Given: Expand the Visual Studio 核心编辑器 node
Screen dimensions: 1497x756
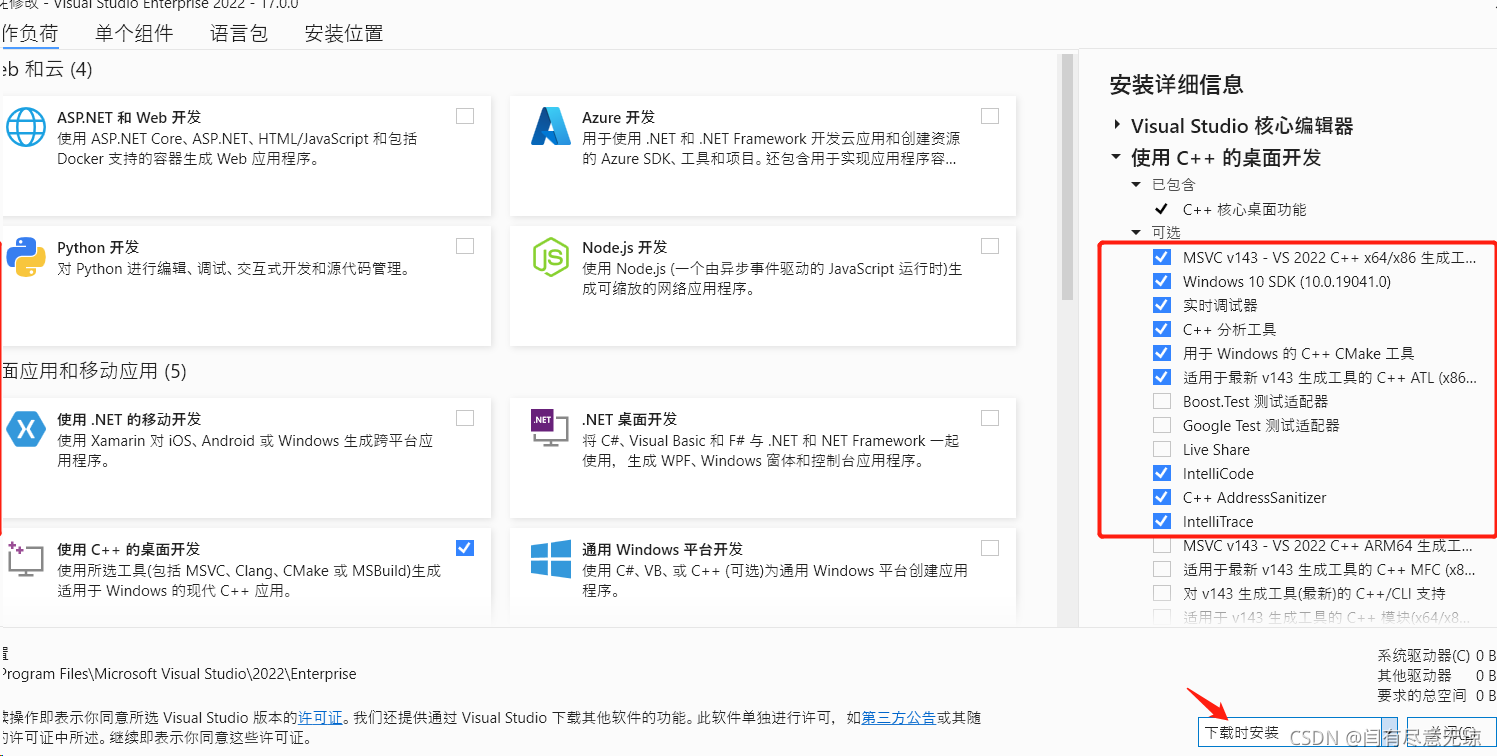Looking at the screenshot, I should [1116, 126].
